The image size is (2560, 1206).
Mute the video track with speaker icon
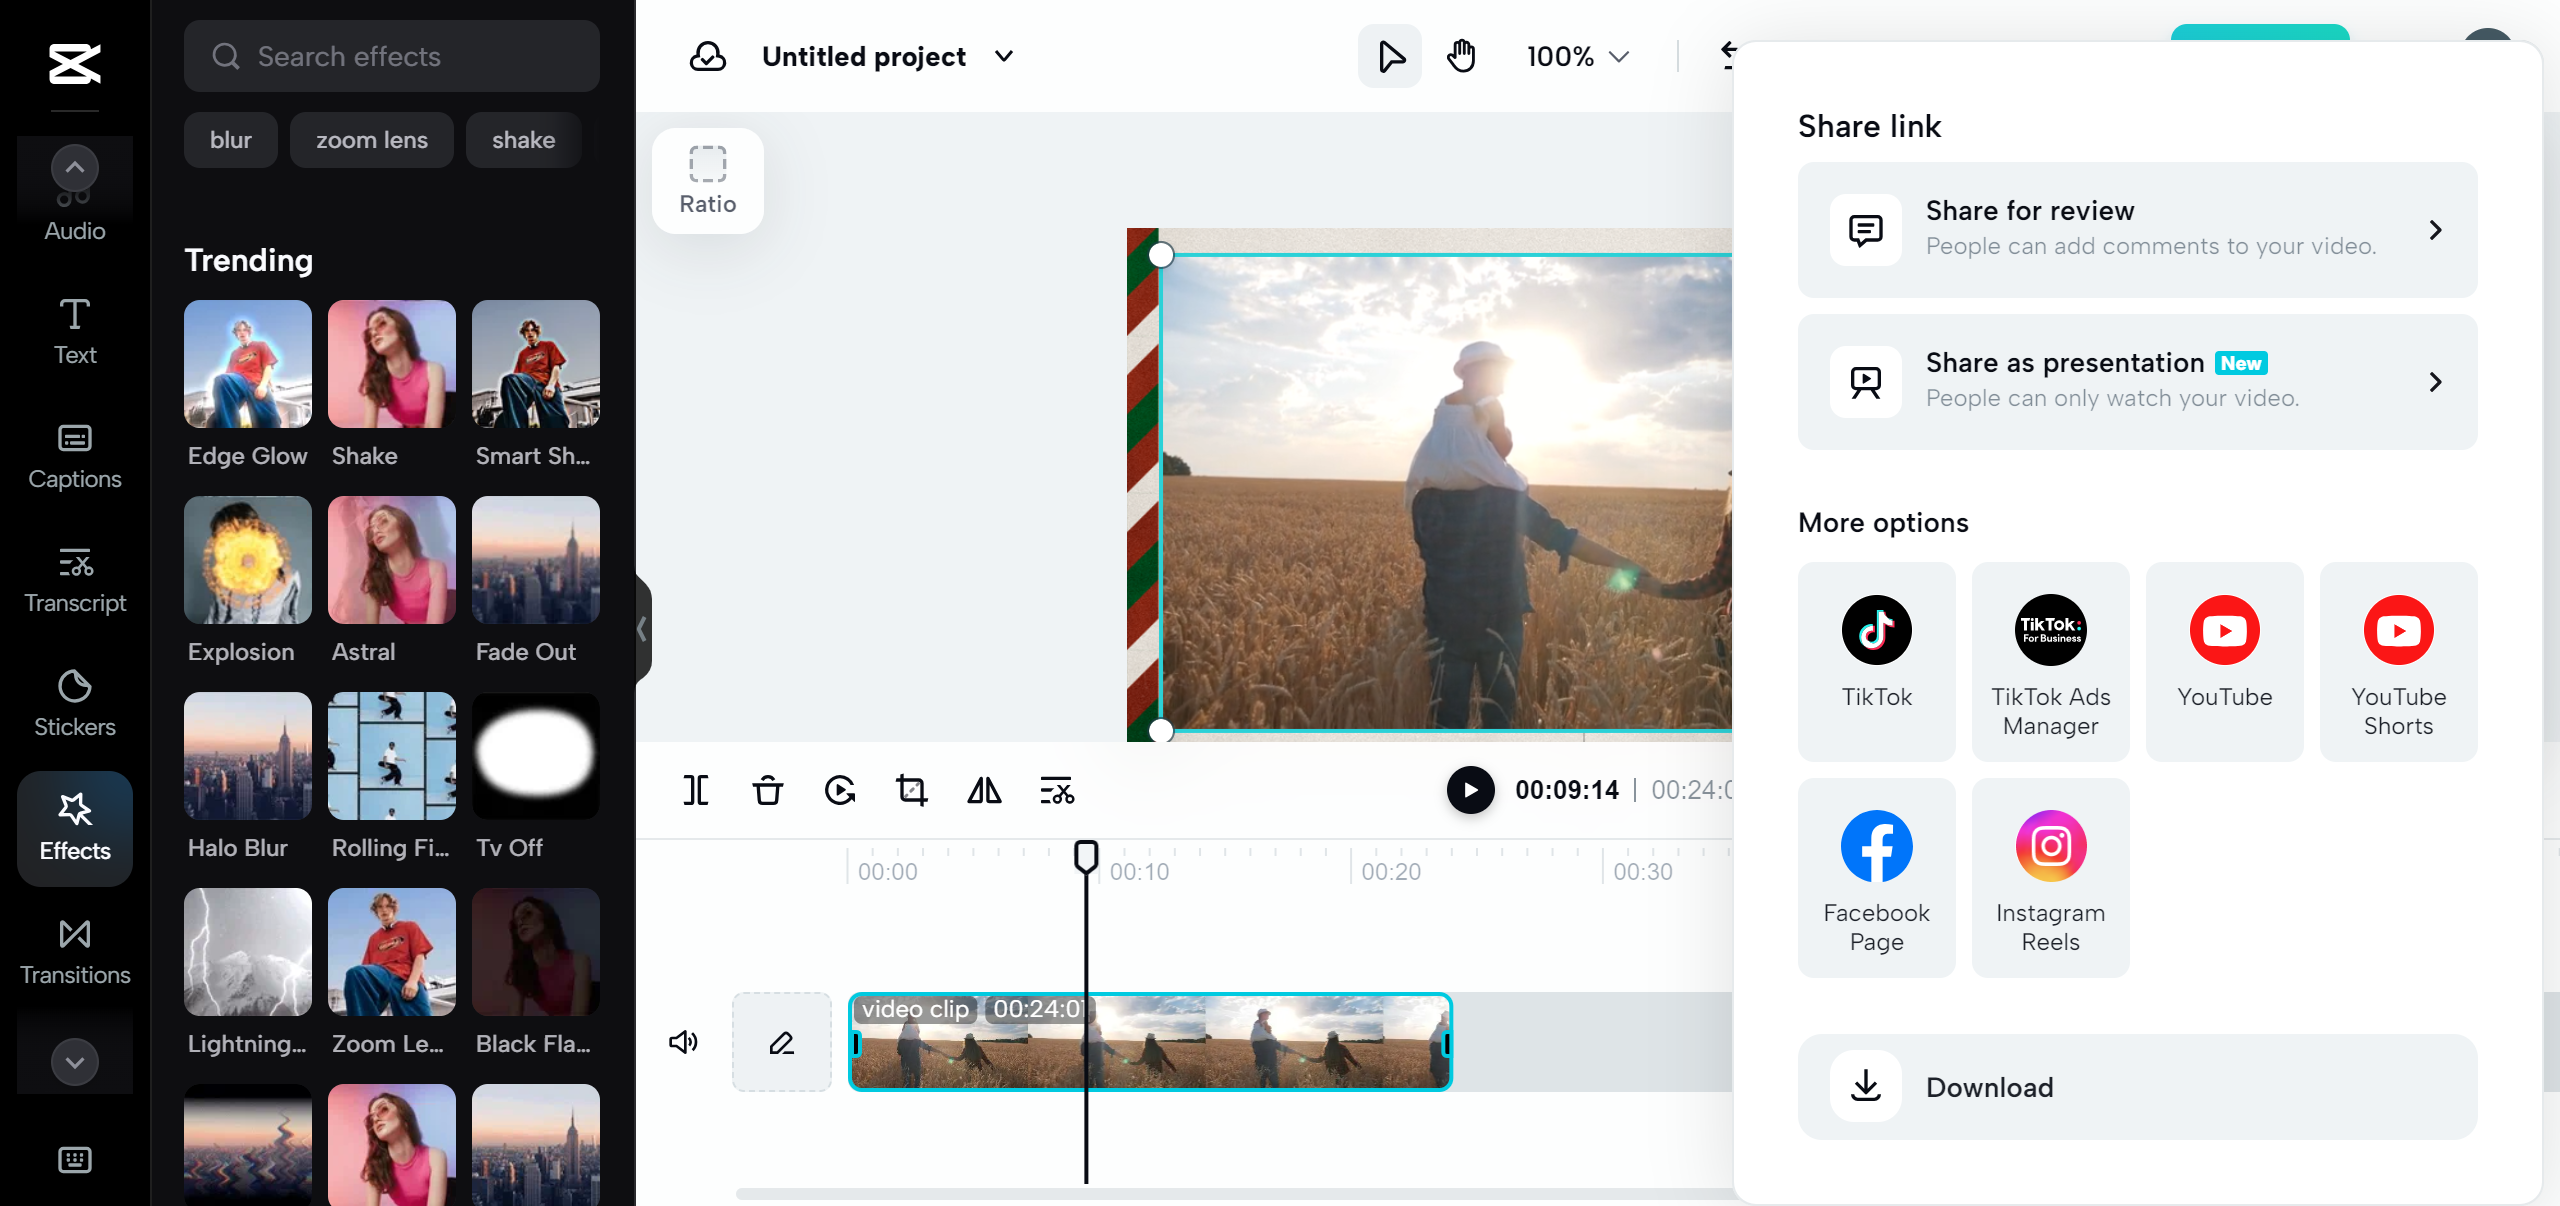point(683,1042)
